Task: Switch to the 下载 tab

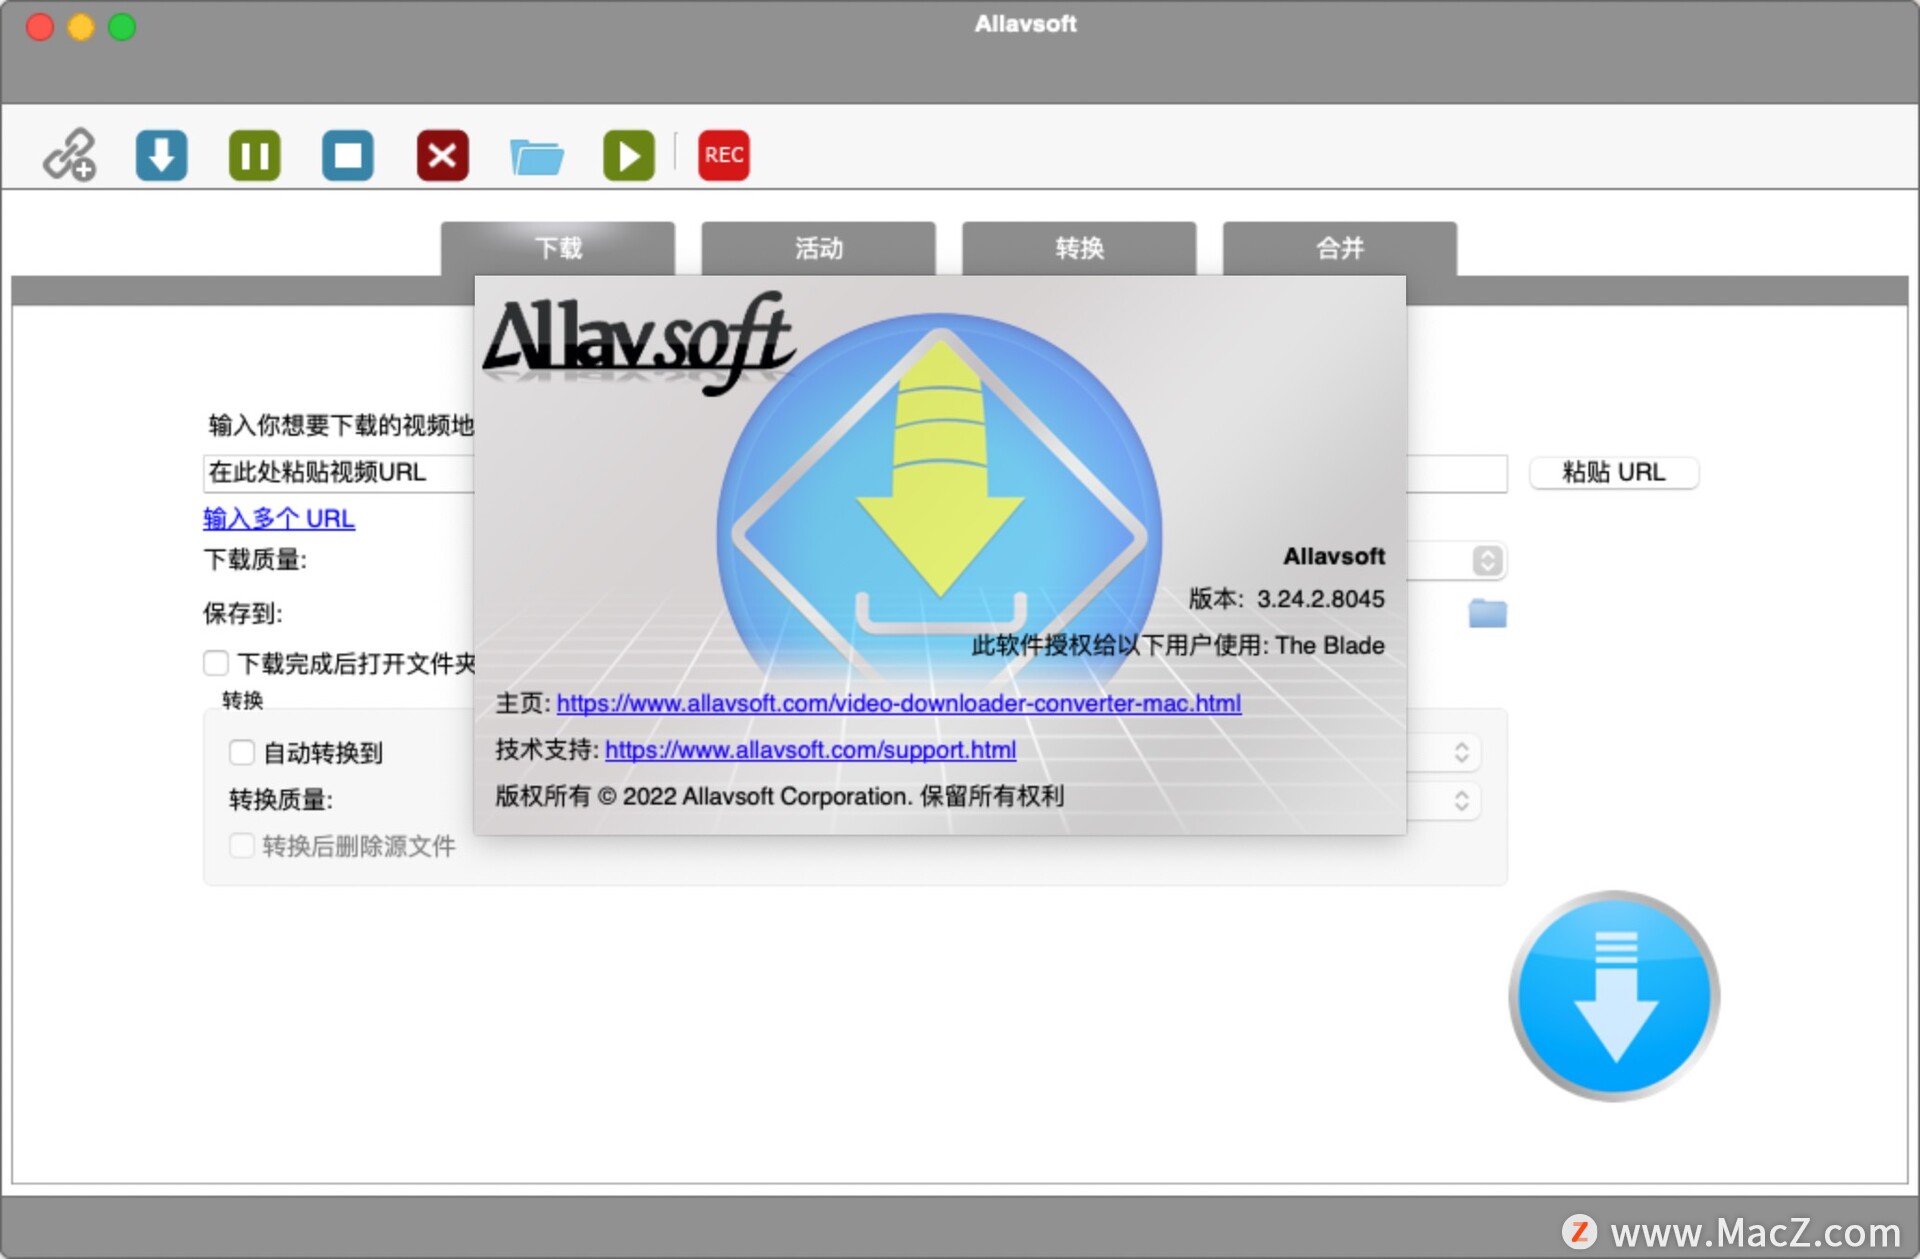Action: point(558,248)
